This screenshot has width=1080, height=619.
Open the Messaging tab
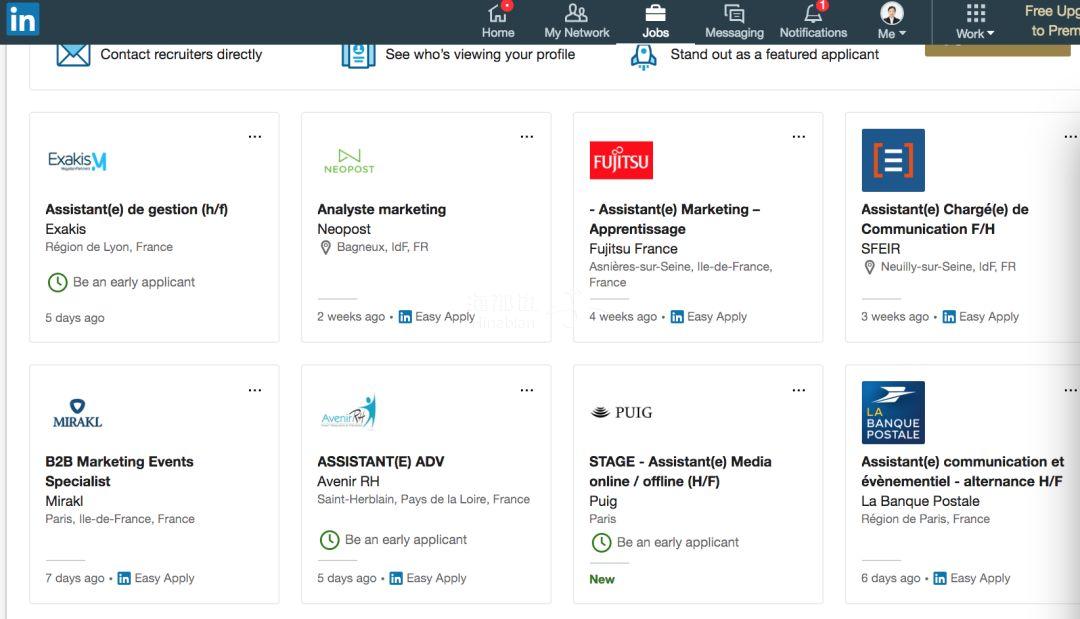point(734,21)
